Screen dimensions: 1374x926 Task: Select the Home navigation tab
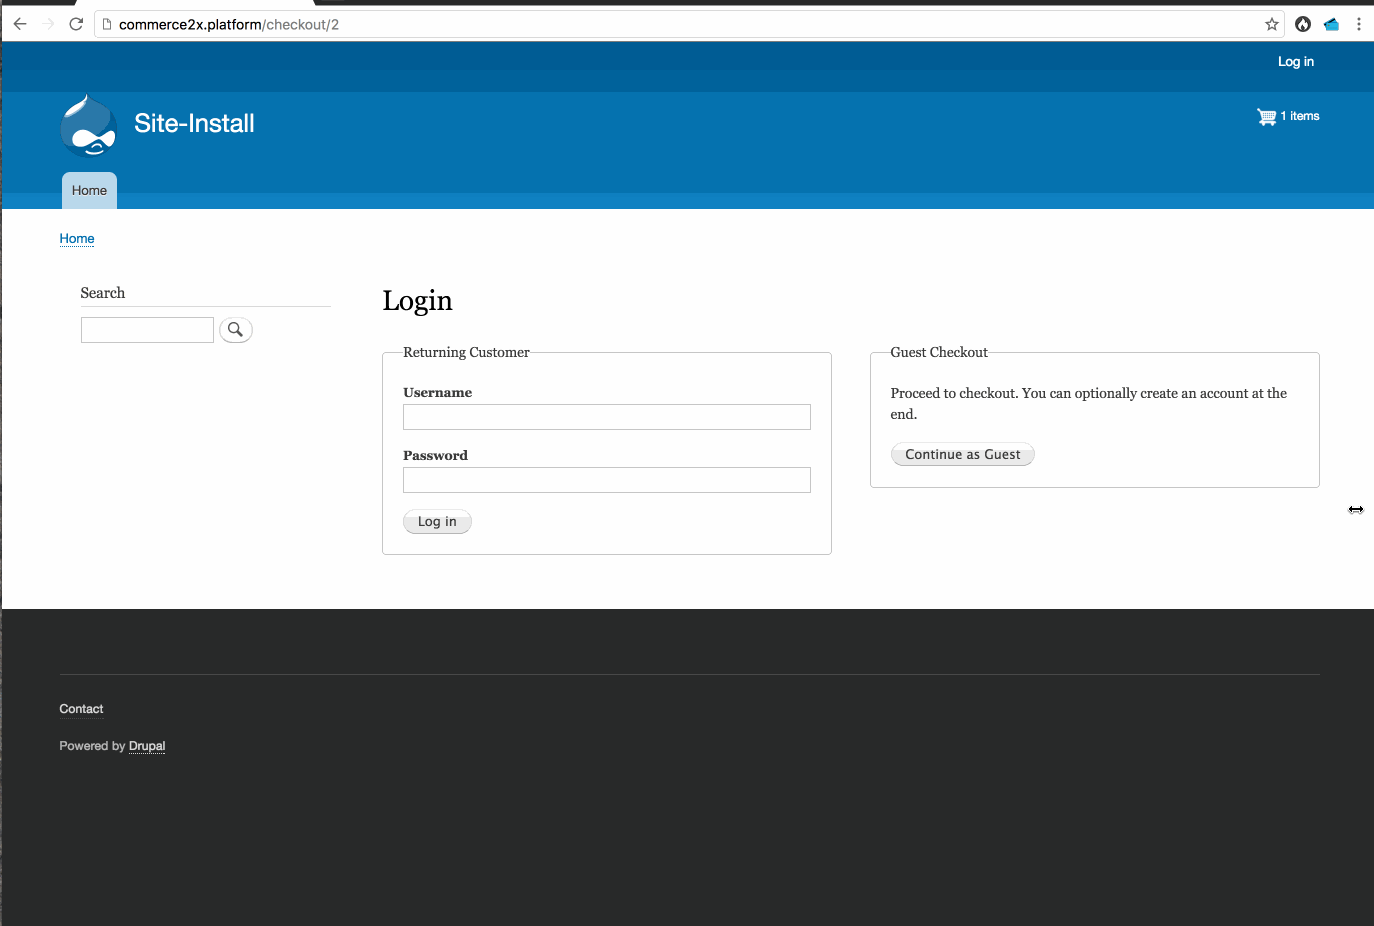pyautogui.click(x=89, y=191)
